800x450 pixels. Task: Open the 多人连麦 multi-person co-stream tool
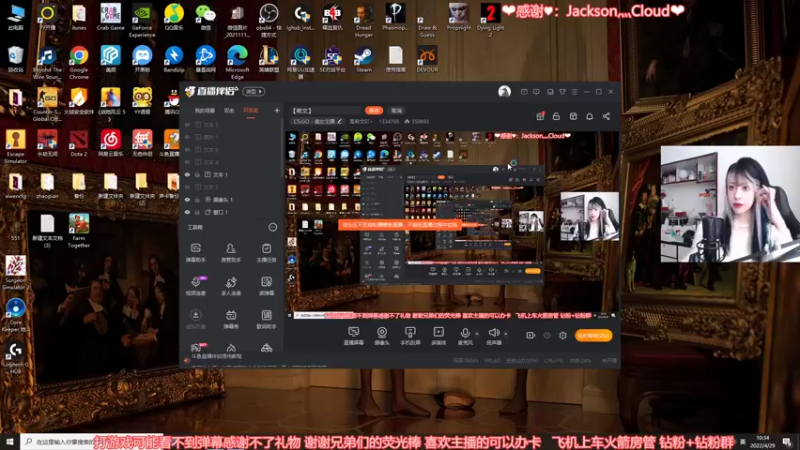tap(231, 286)
